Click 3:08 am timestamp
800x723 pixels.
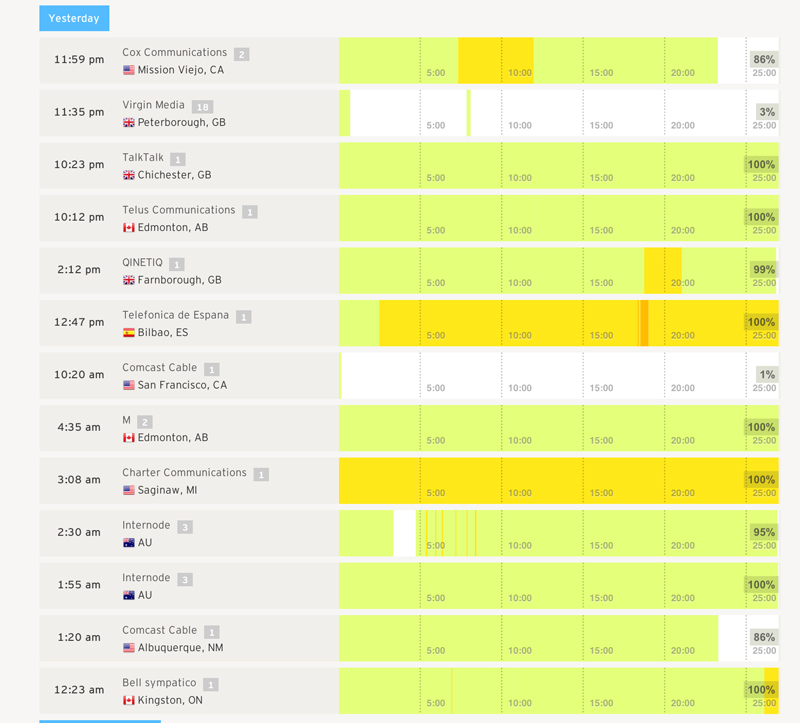79,480
